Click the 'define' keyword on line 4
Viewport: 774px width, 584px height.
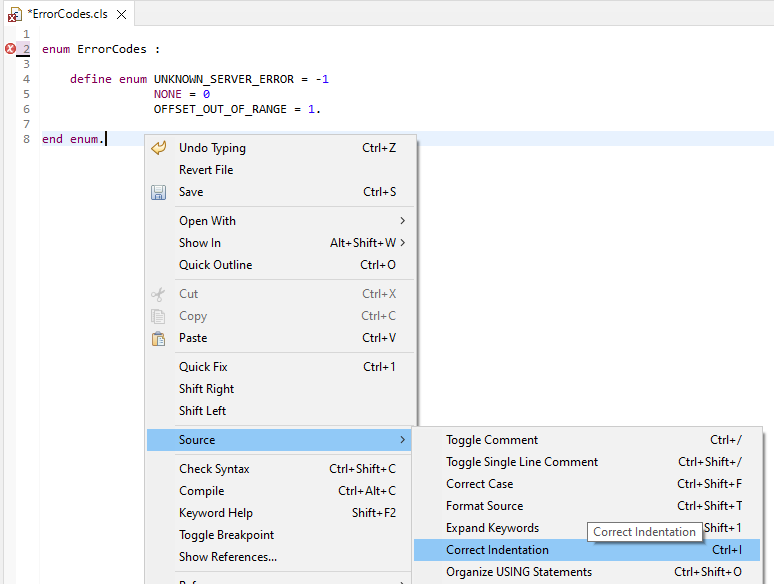click(x=91, y=79)
